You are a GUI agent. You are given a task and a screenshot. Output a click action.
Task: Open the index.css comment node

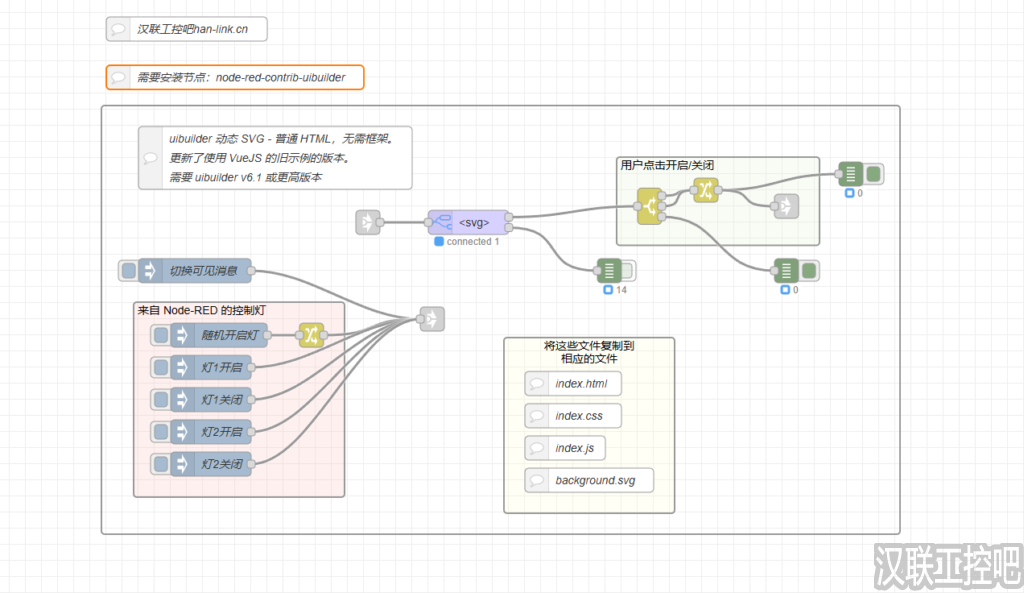573,415
